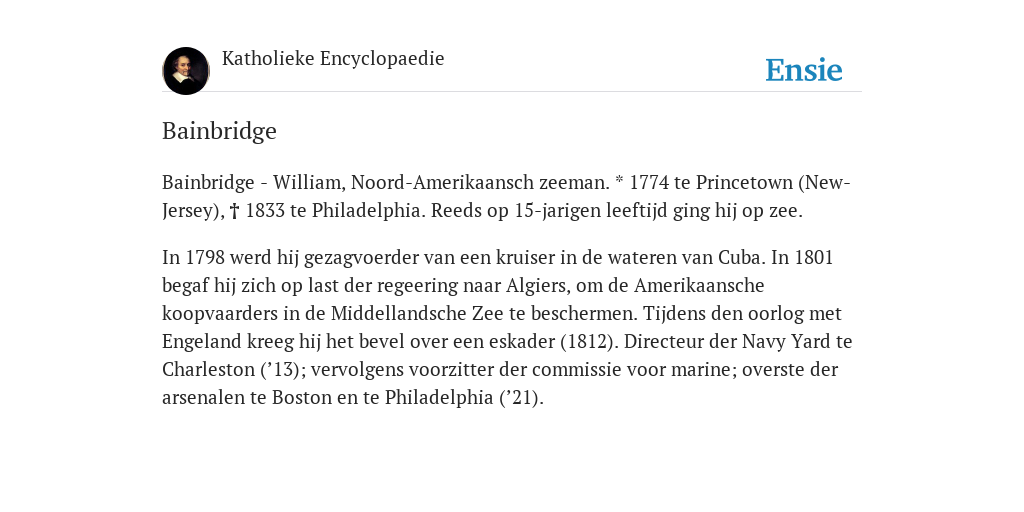Open the Katholieke Encyclopaedie author link
Image resolution: width=1024 pixels, height=512 pixels.
coord(333,59)
